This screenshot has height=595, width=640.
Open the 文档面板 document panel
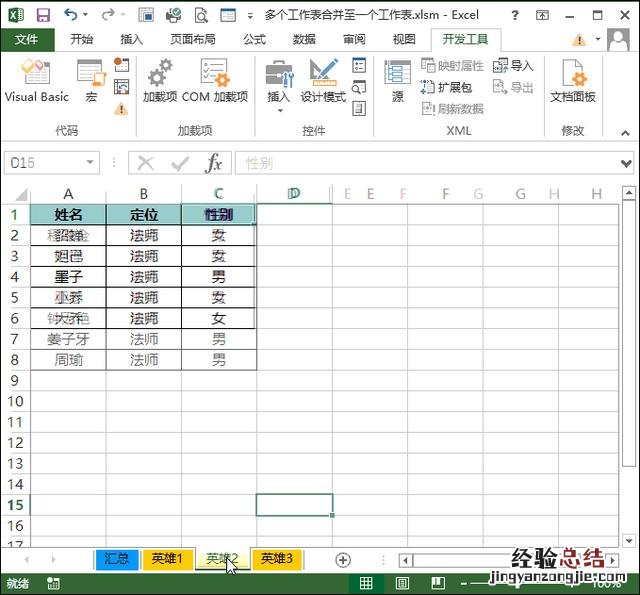(573, 82)
